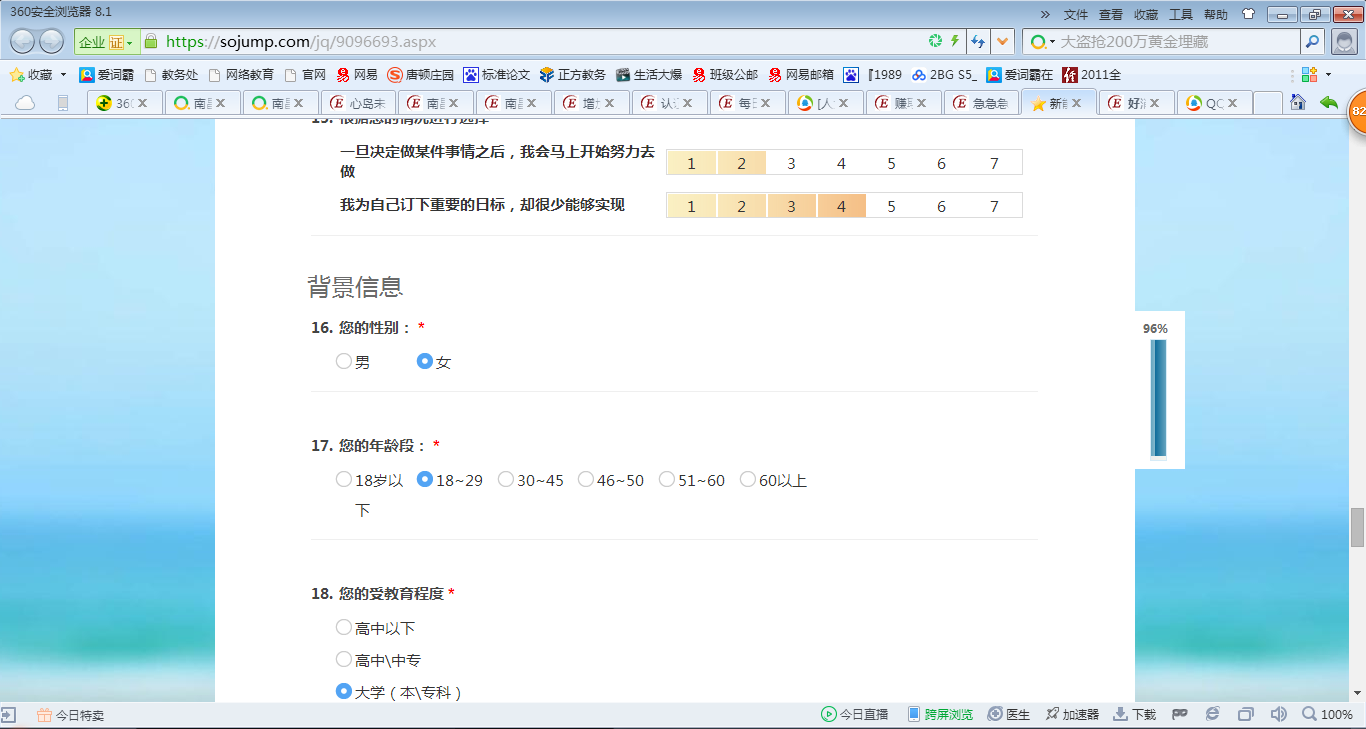This screenshot has width=1366, height=729.
Task: Rate second statement 我为自己订下重要的目标 as 7
Action: pos(994,206)
